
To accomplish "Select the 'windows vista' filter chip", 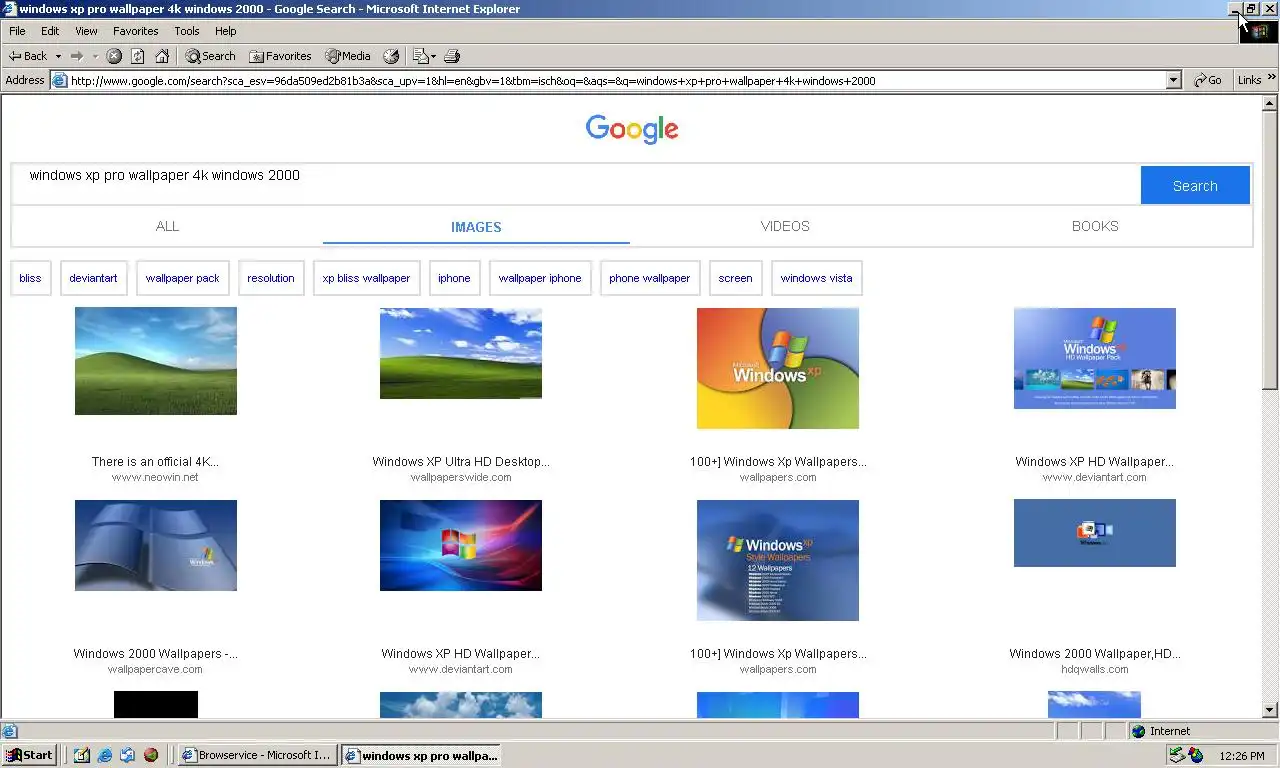I will [x=816, y=278].
